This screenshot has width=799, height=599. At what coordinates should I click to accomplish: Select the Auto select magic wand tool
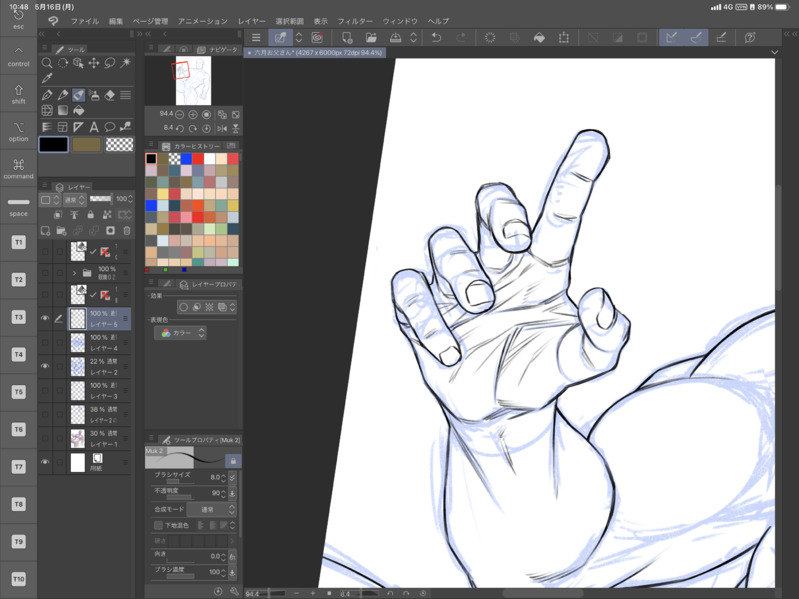(x=125, y=63)
